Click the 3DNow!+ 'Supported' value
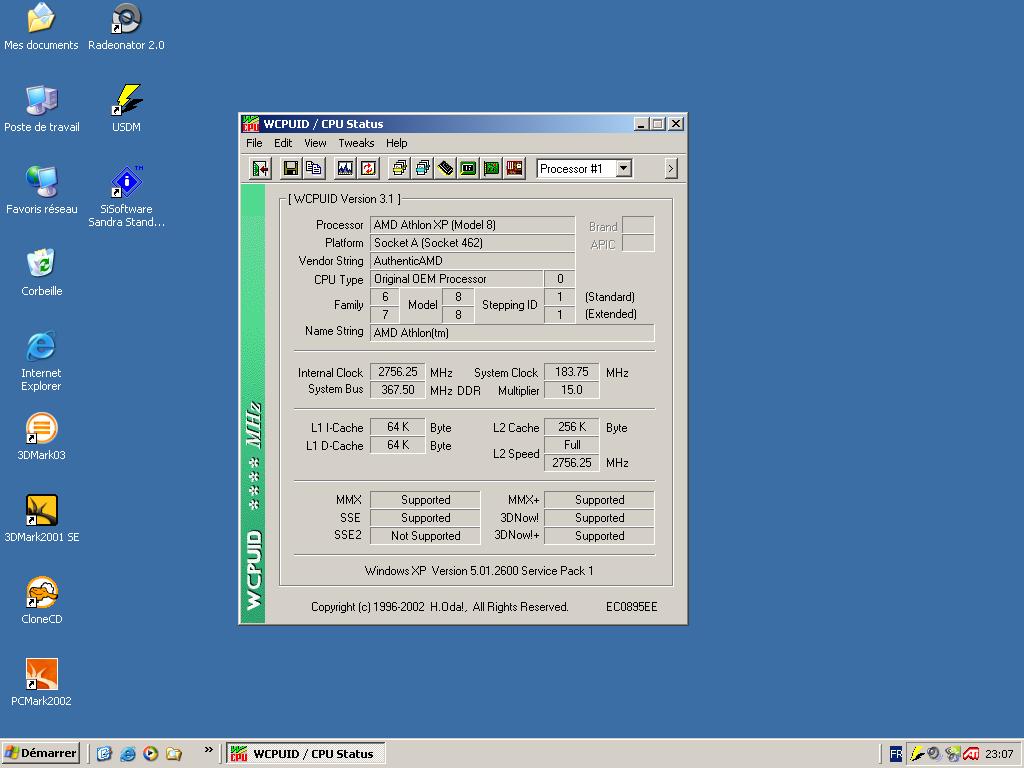The height and width of the screenshot is (768, 1024). coord(599,536)
